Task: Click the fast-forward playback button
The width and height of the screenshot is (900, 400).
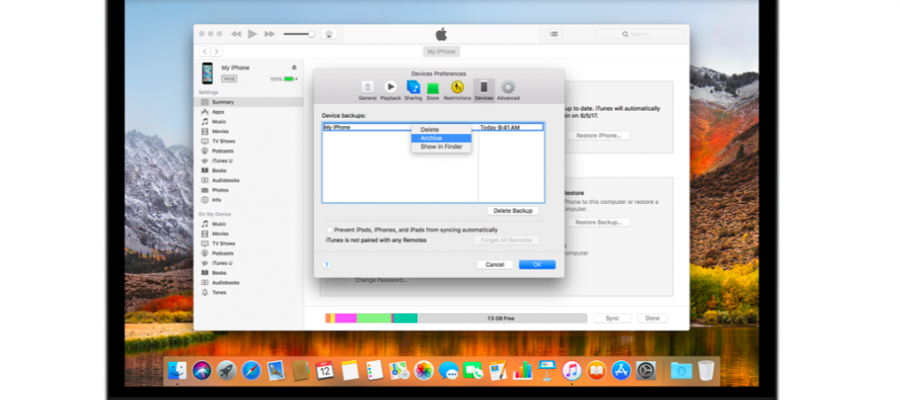Action: 269,34
